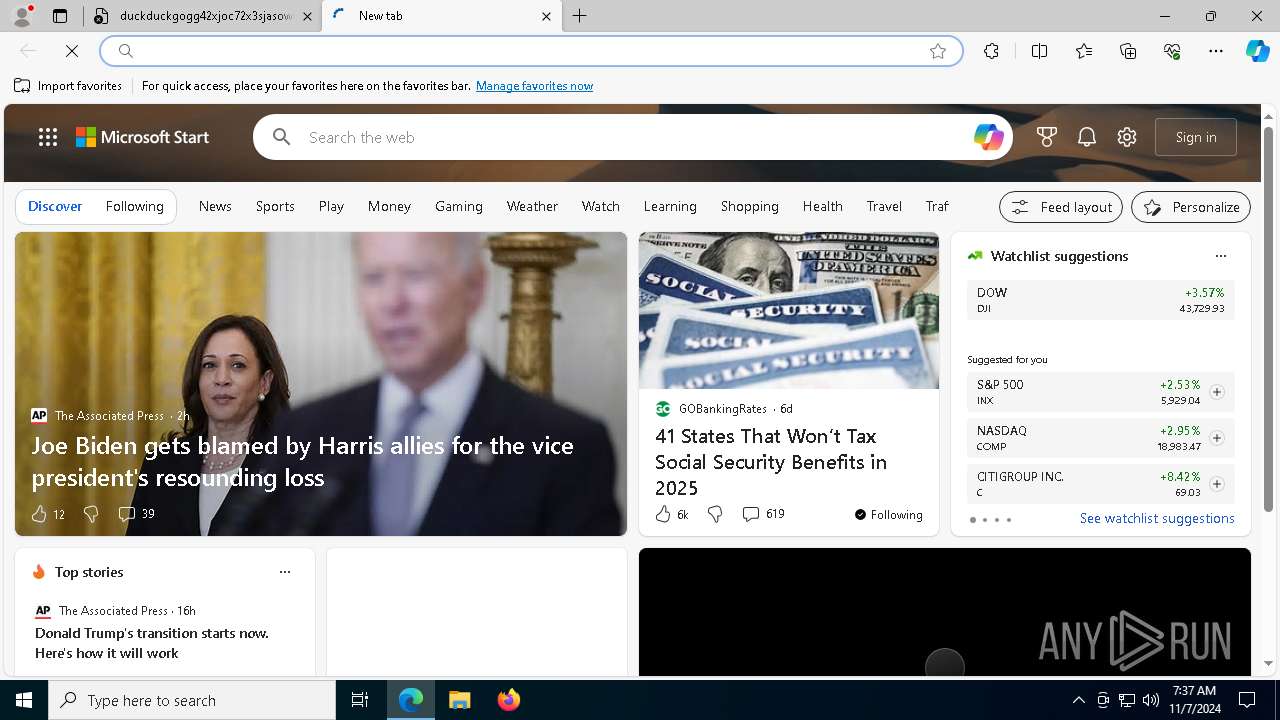Switch to the Following feed
Viewport: 1280px width, 720px height.
134,206
